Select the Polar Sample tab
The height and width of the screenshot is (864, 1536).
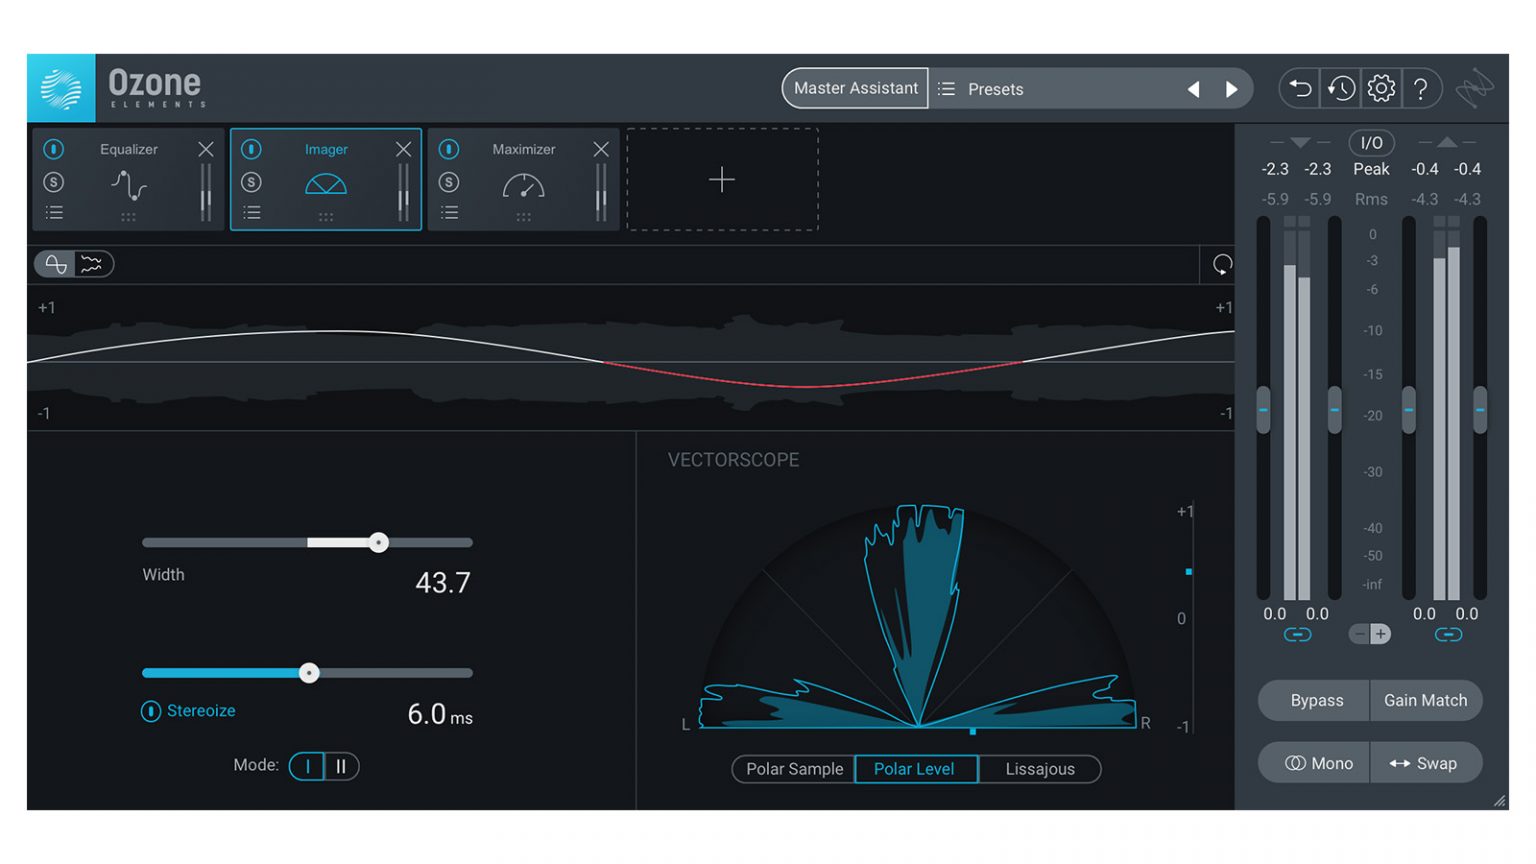pyautogui.click(x=793, y=769)
